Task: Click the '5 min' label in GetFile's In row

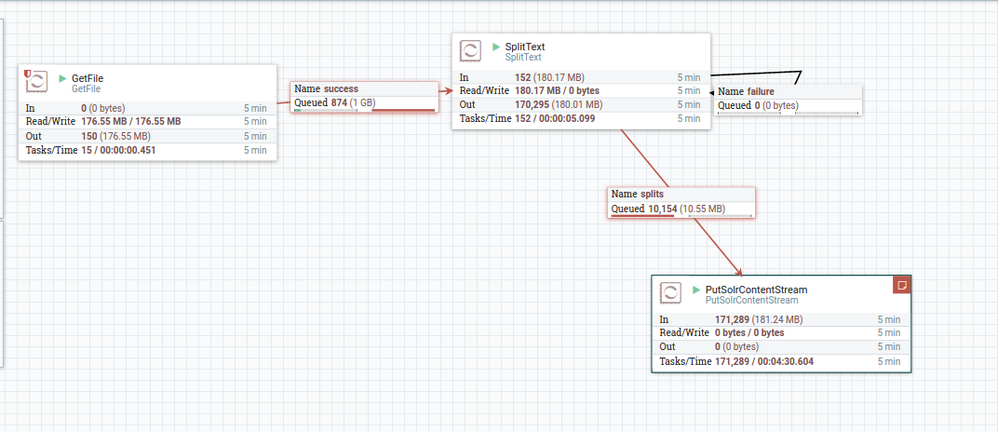Action: click(255, 108)
